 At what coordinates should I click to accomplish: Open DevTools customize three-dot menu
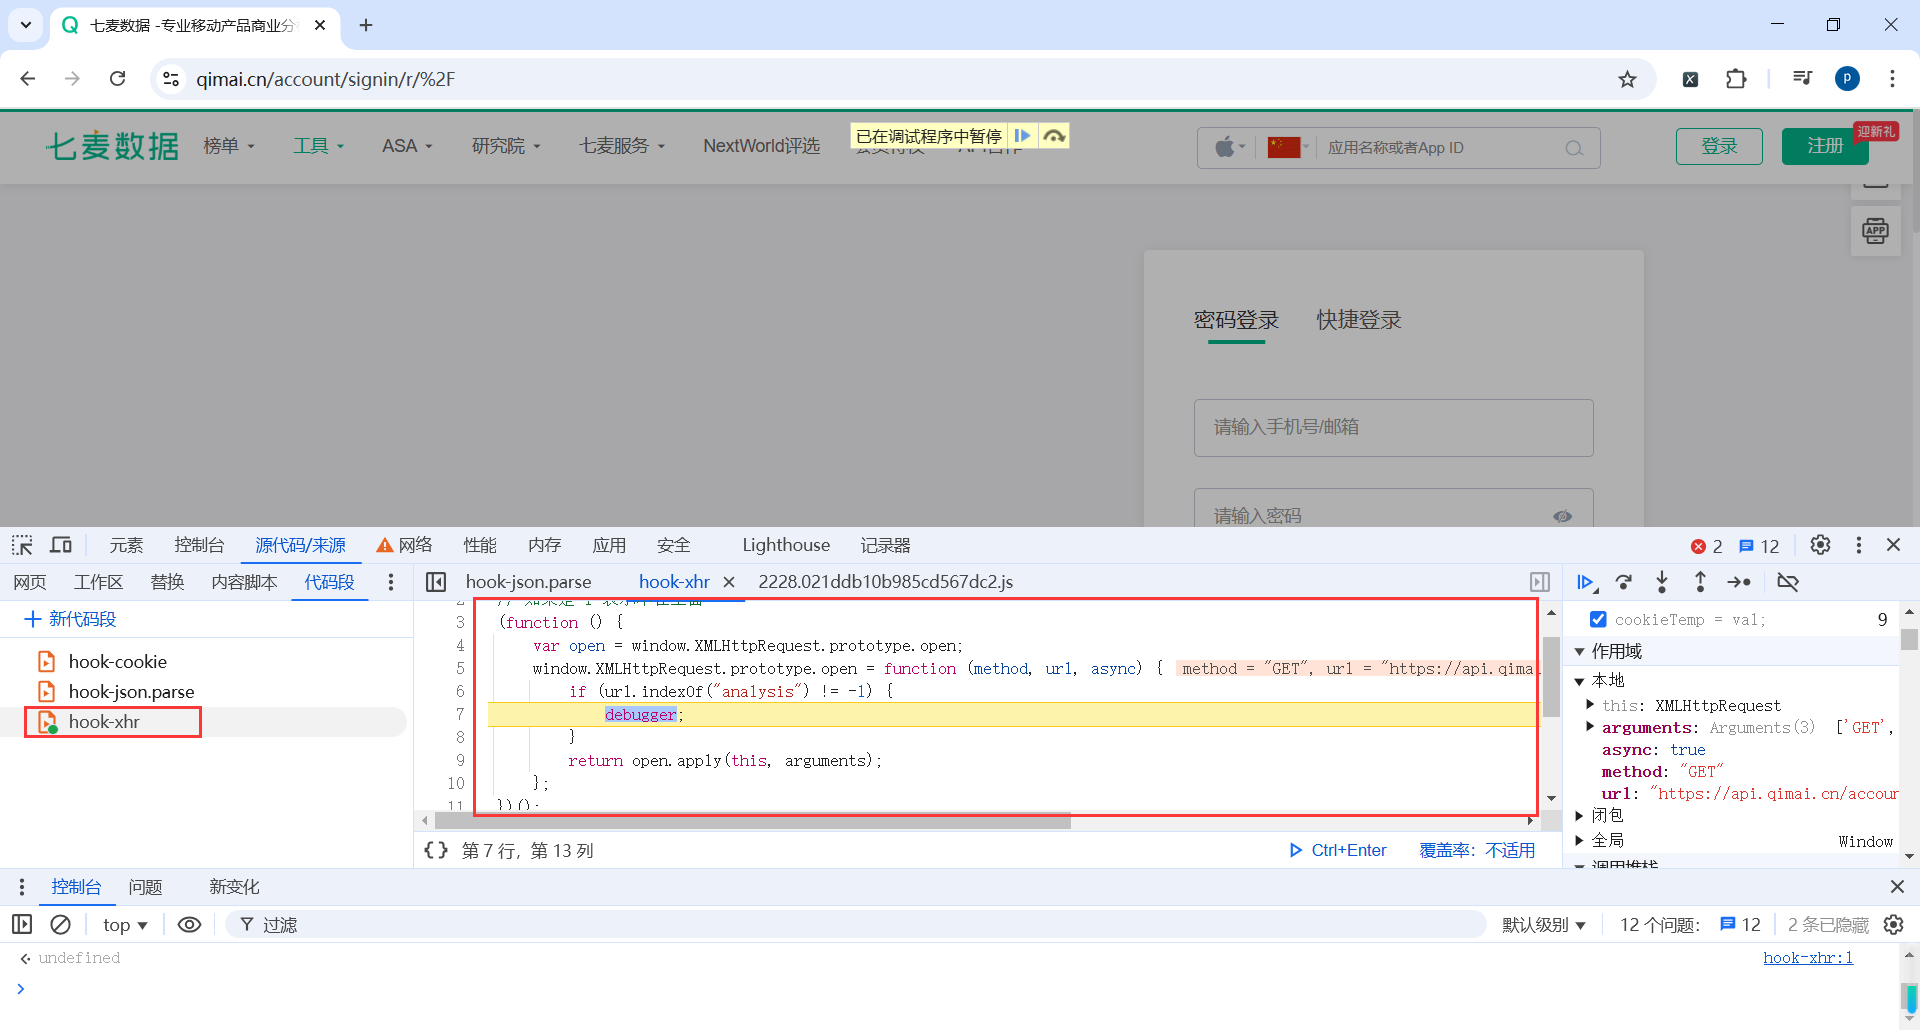click(x=1858, y=545)
